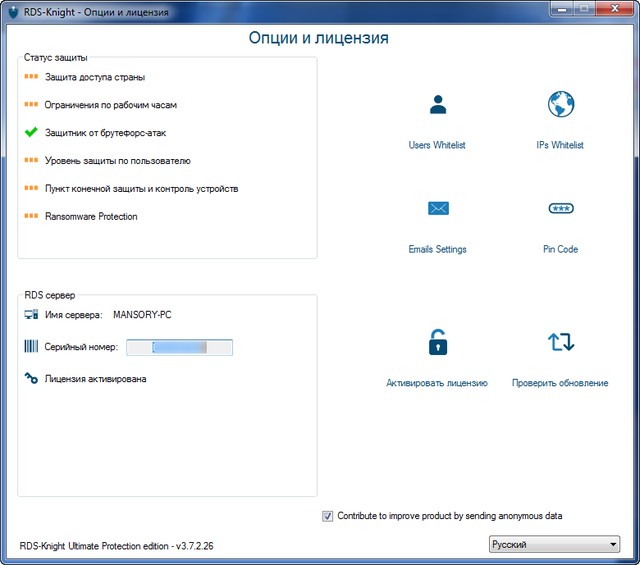Select Пункт конечной защиты и контроль устройств text
The image size is (640, 565).
point(141,189)
